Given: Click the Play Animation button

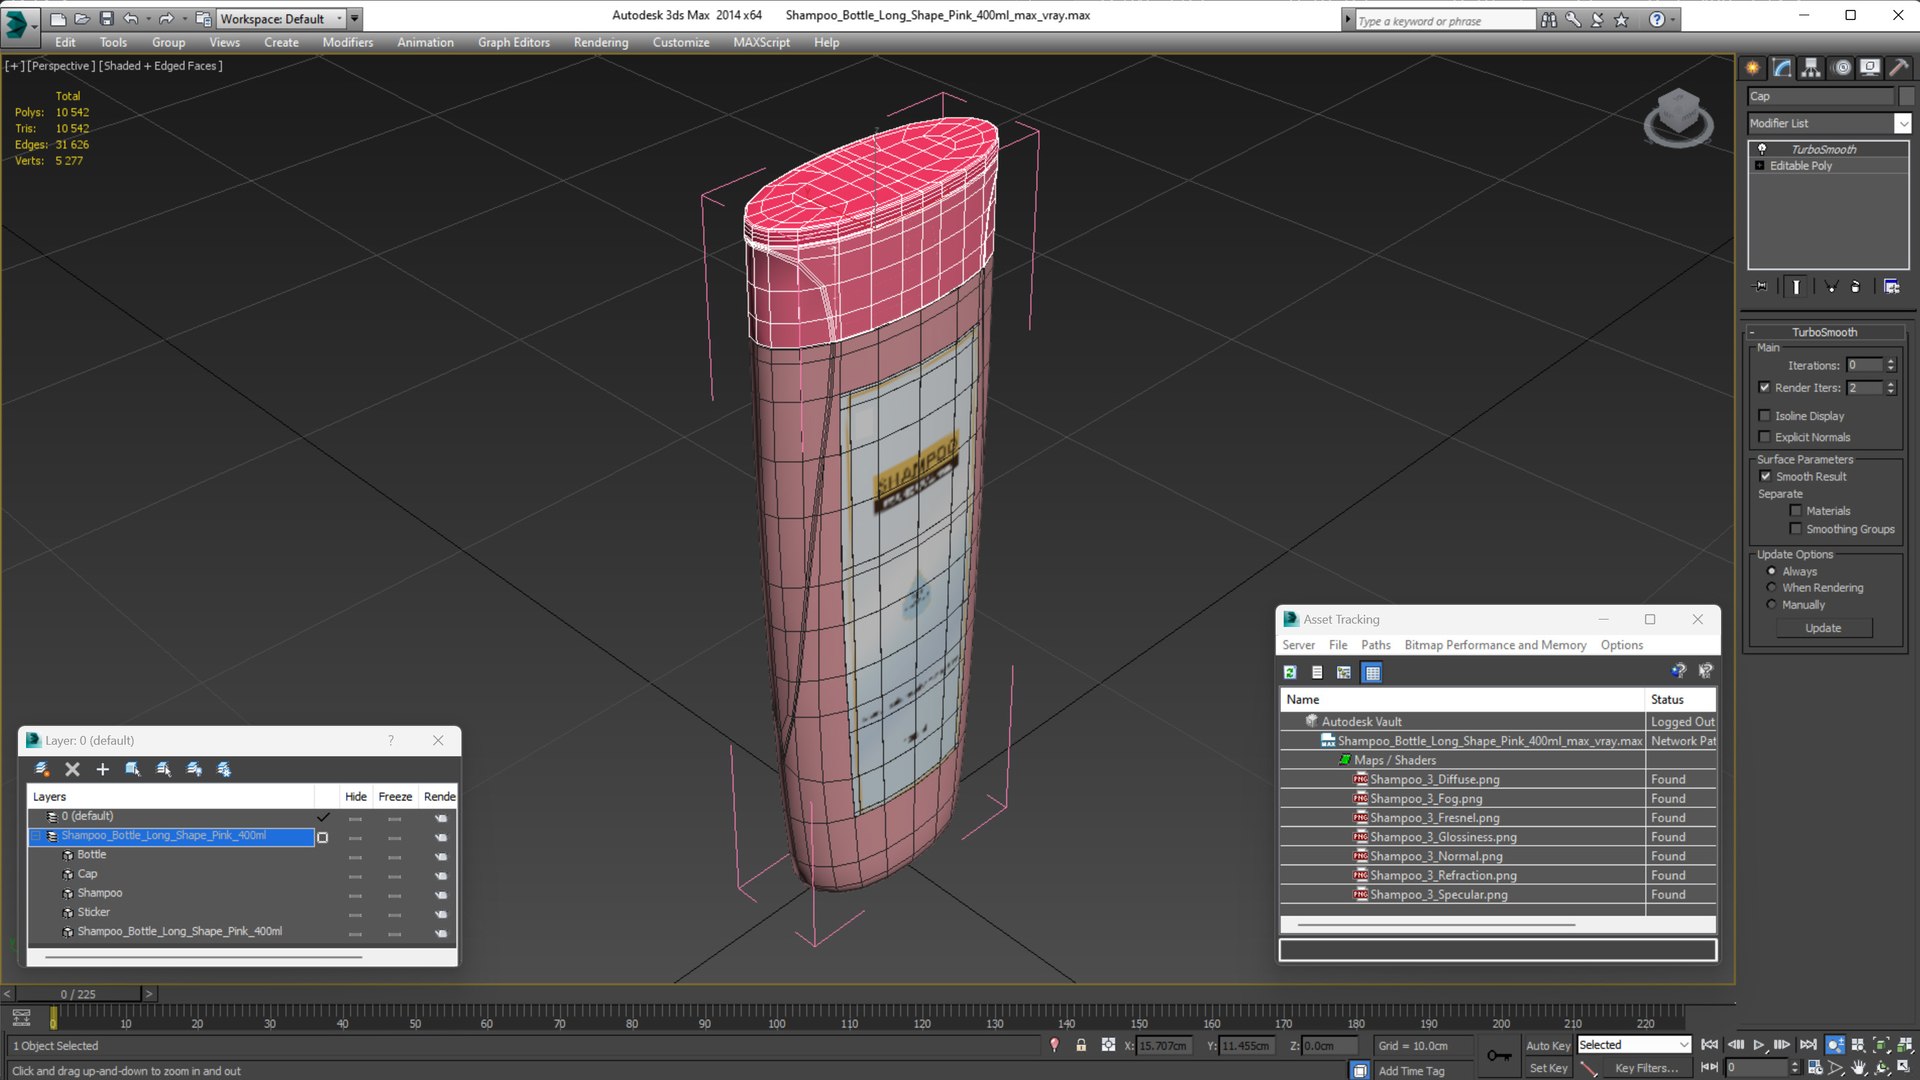Looking at the screenshot, I should click(x=1759, y=1045).
